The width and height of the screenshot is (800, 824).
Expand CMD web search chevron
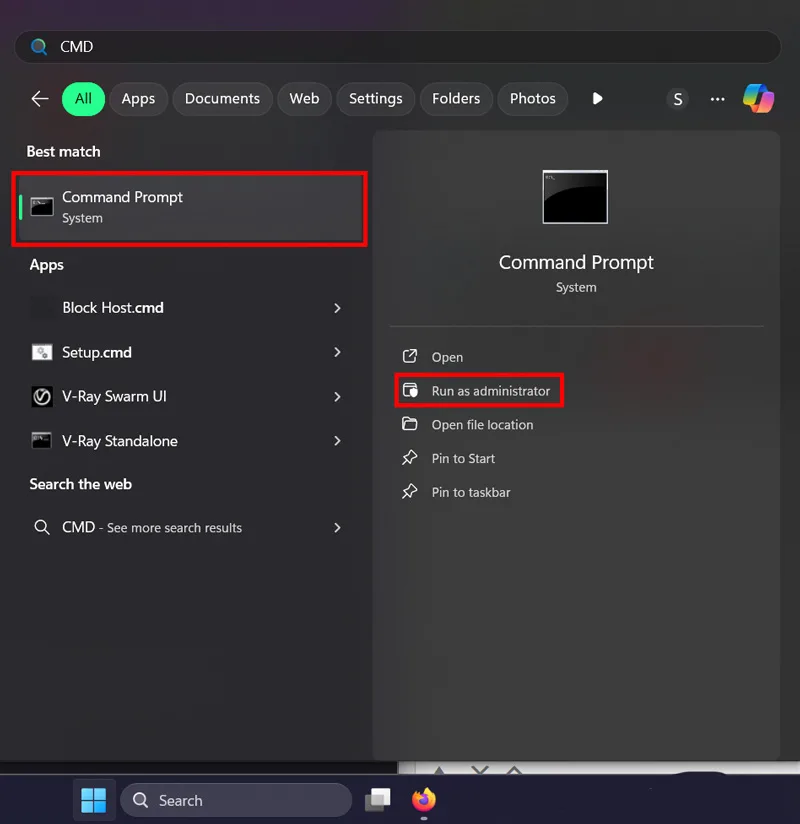point(337,528)
